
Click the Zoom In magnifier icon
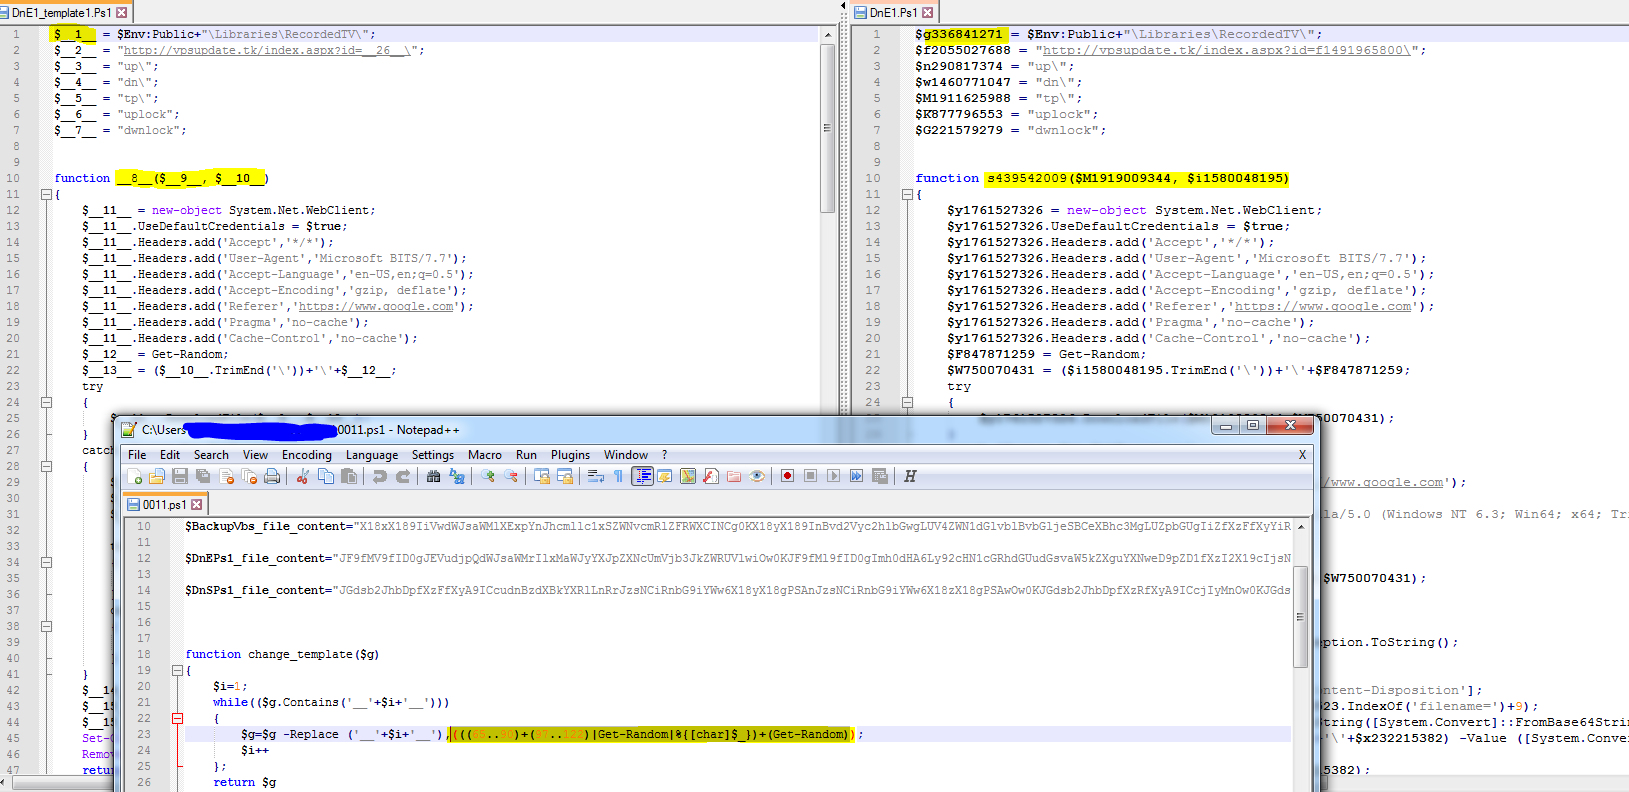point(488,476)
